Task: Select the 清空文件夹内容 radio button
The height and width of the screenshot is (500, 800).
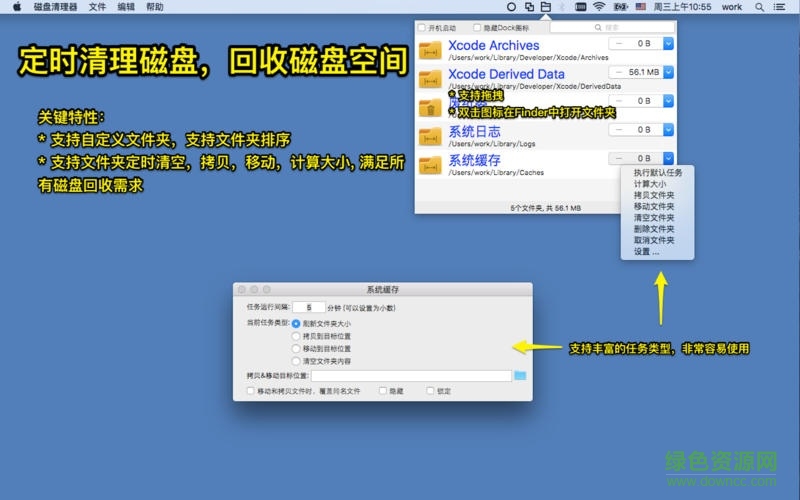Action: (x=296, y=360)
